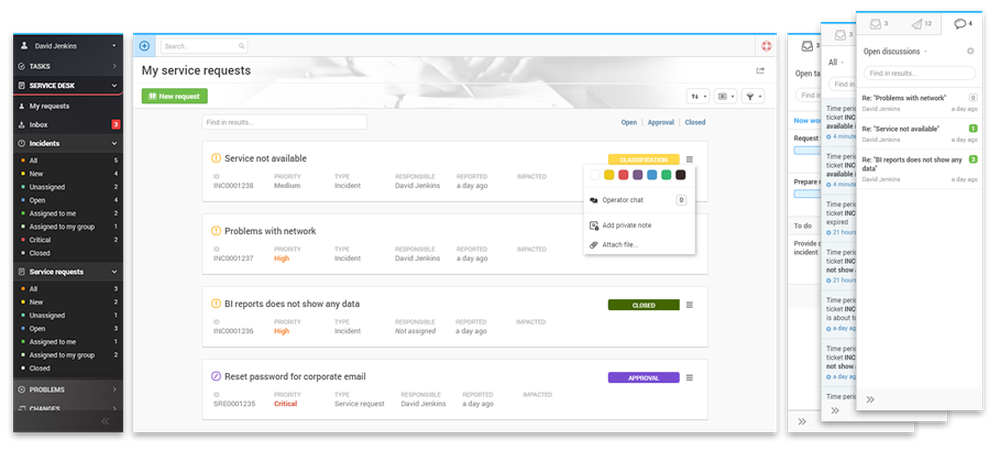Click the Problems icon in sidebar

tap(22, 390)
